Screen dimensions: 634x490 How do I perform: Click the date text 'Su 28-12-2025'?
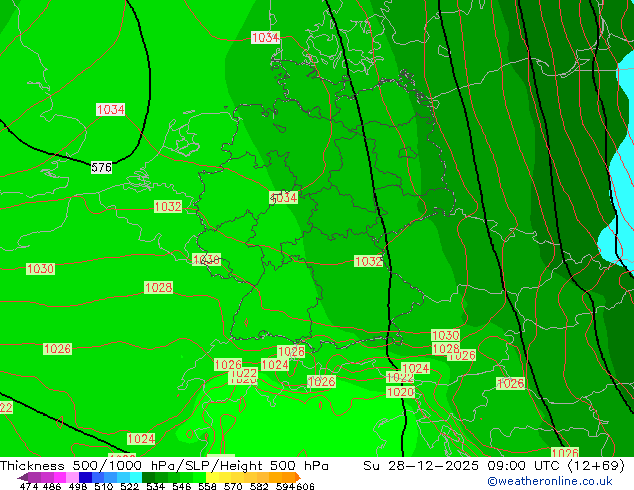421,465
